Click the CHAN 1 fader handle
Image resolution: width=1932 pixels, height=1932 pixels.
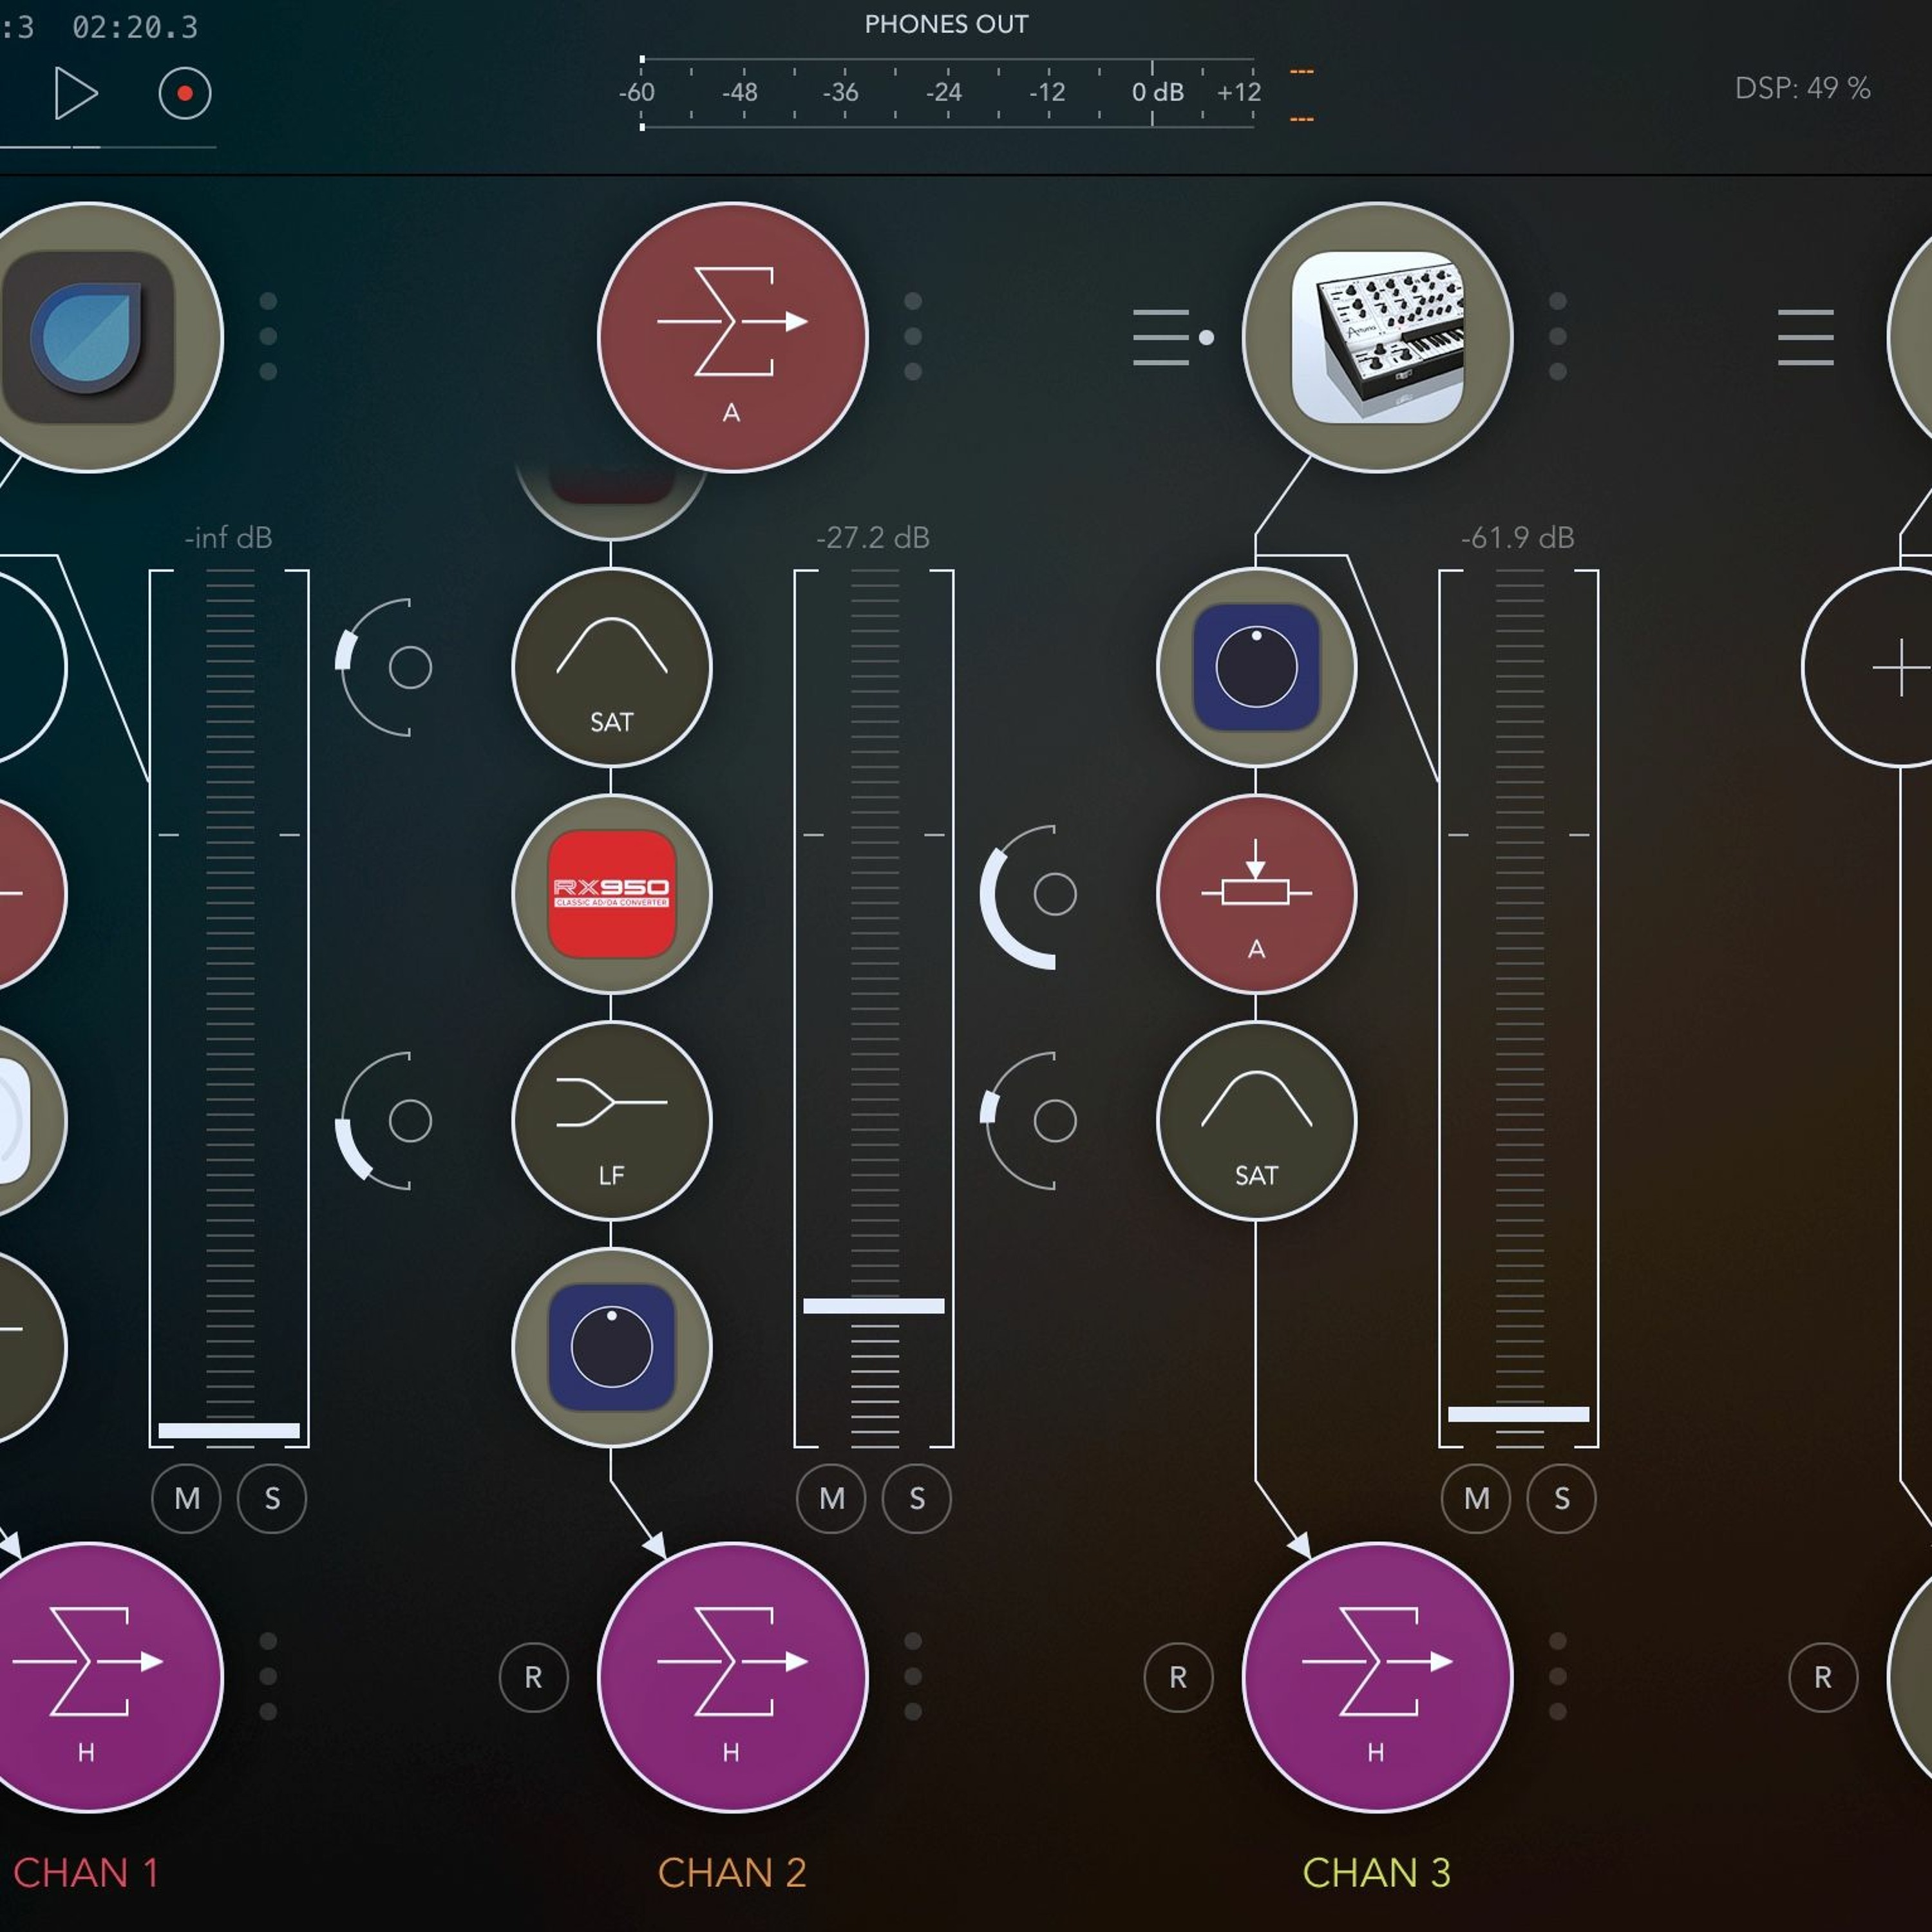click(229, 1431)
